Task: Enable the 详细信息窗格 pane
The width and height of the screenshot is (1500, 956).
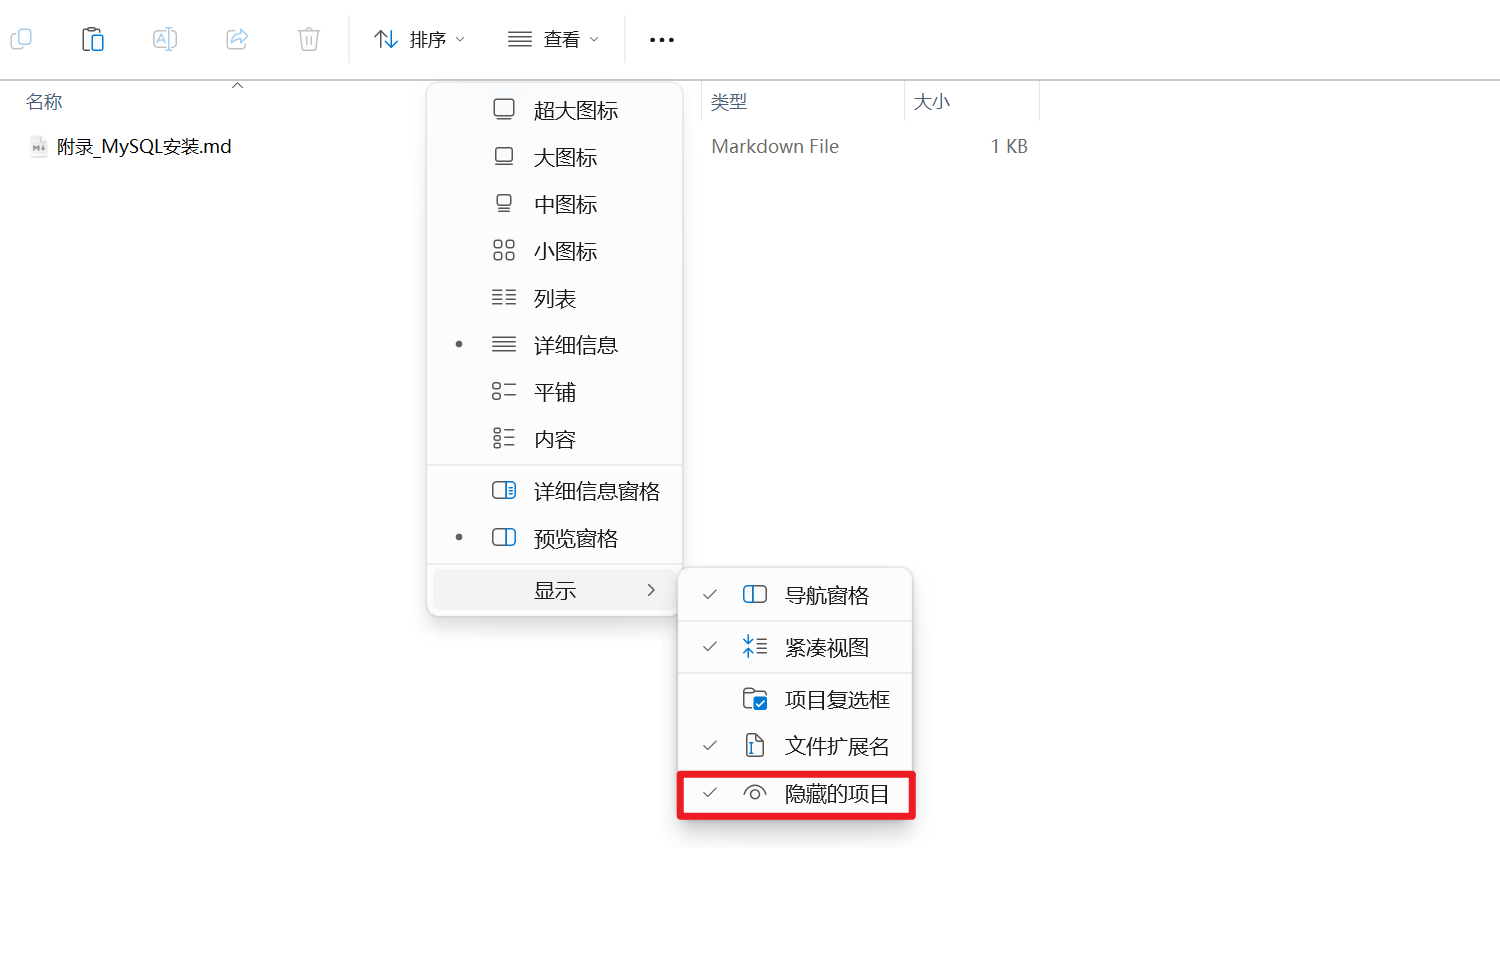Action: [555, 491]
